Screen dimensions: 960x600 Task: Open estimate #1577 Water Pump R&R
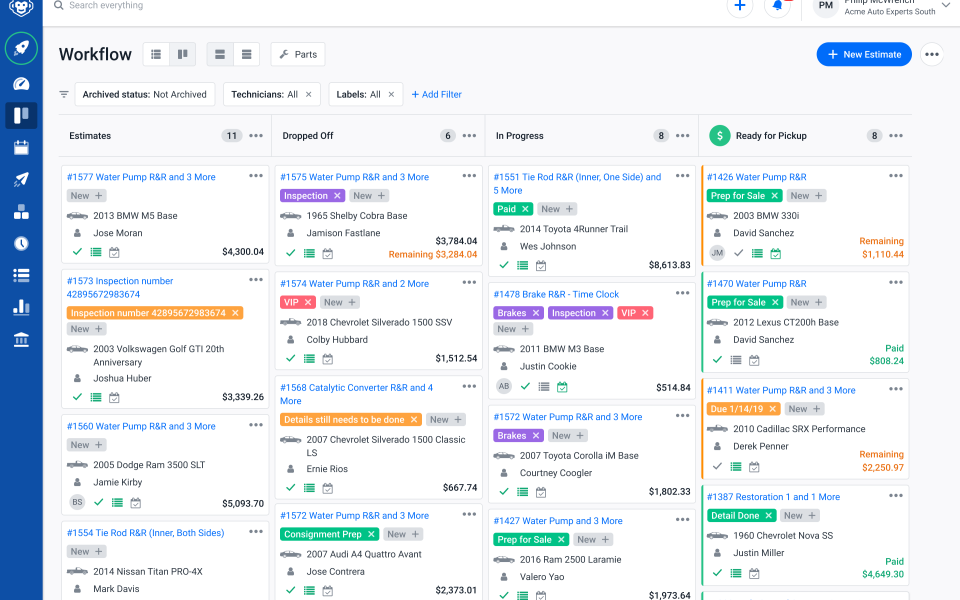141,177
